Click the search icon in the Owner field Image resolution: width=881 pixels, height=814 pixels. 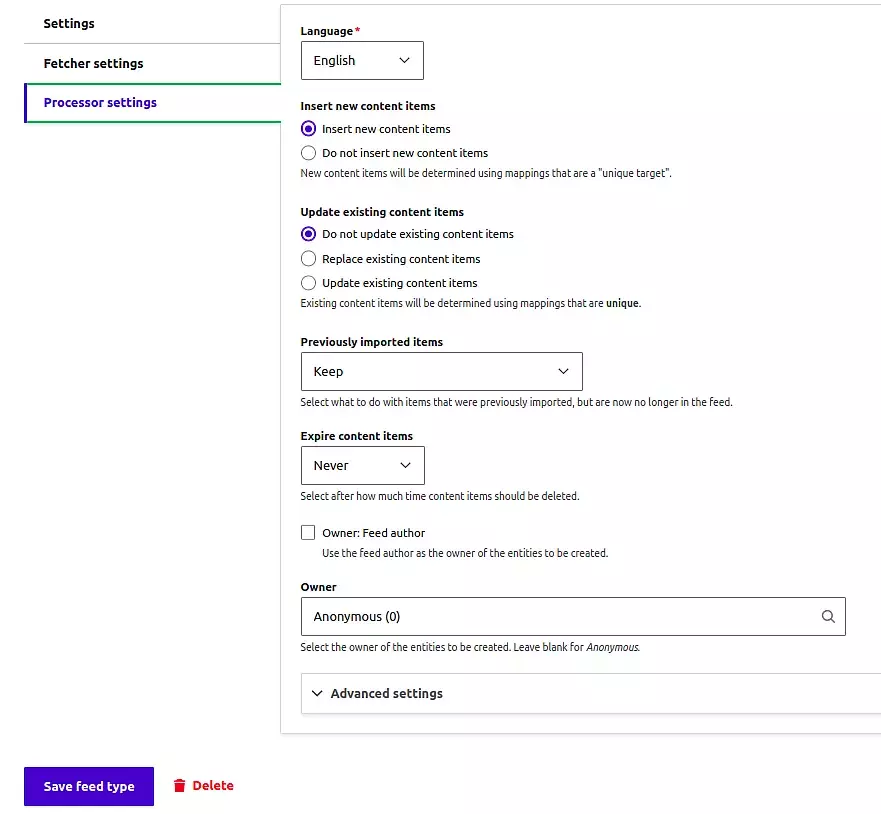pyautogui.click(x=828, y=616)
